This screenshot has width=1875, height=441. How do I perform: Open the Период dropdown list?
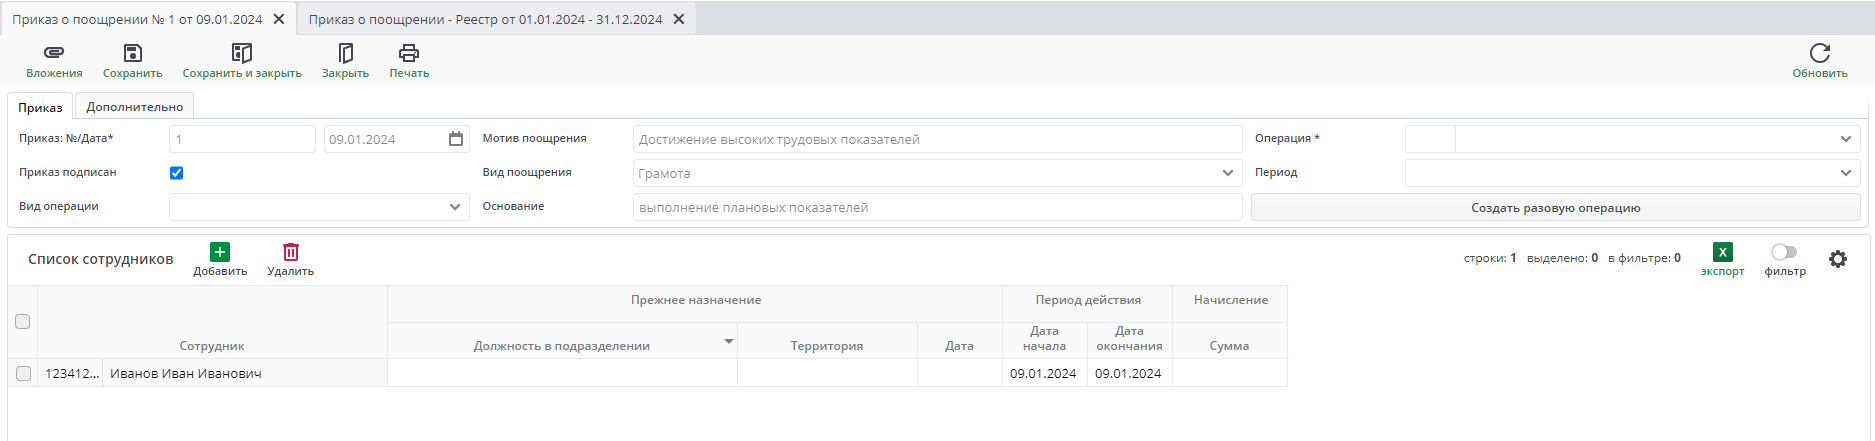coord(1845,173)
